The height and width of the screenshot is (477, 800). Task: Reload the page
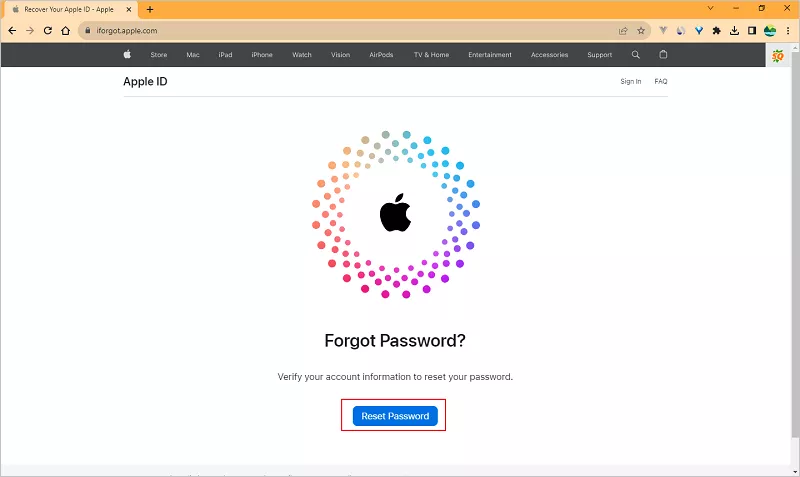point(47,31)
